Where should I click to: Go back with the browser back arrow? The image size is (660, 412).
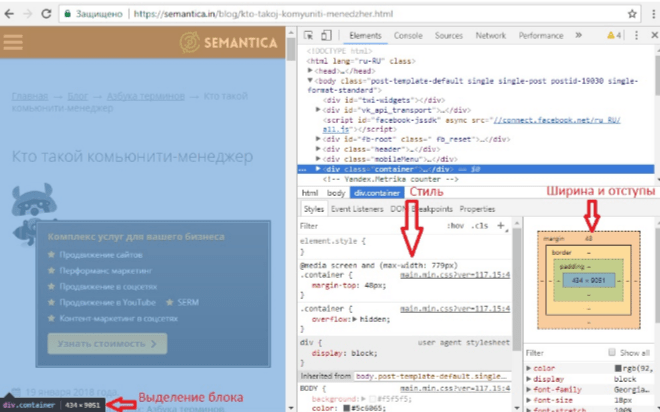9,14
